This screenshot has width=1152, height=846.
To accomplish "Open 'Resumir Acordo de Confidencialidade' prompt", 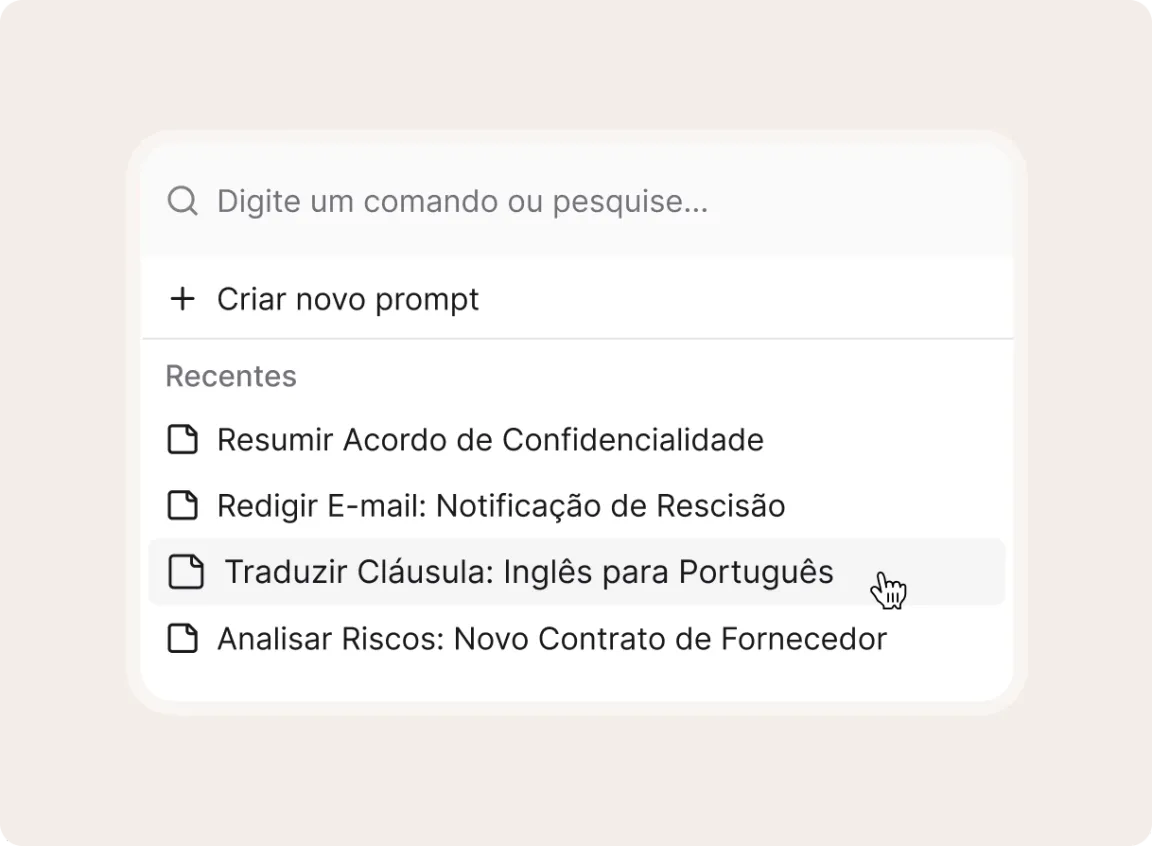I will tap(490, 439).
